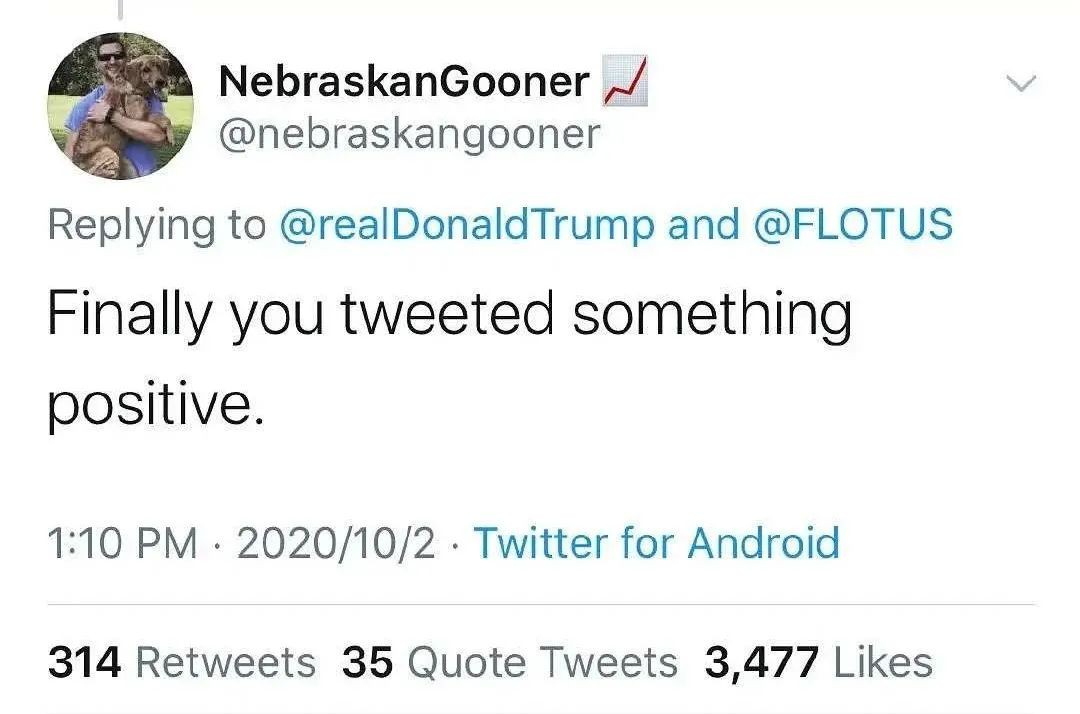This screenshot has width=1080, height=714.
Task: View the 35 Quote Tweets
Action: [509, 662]
